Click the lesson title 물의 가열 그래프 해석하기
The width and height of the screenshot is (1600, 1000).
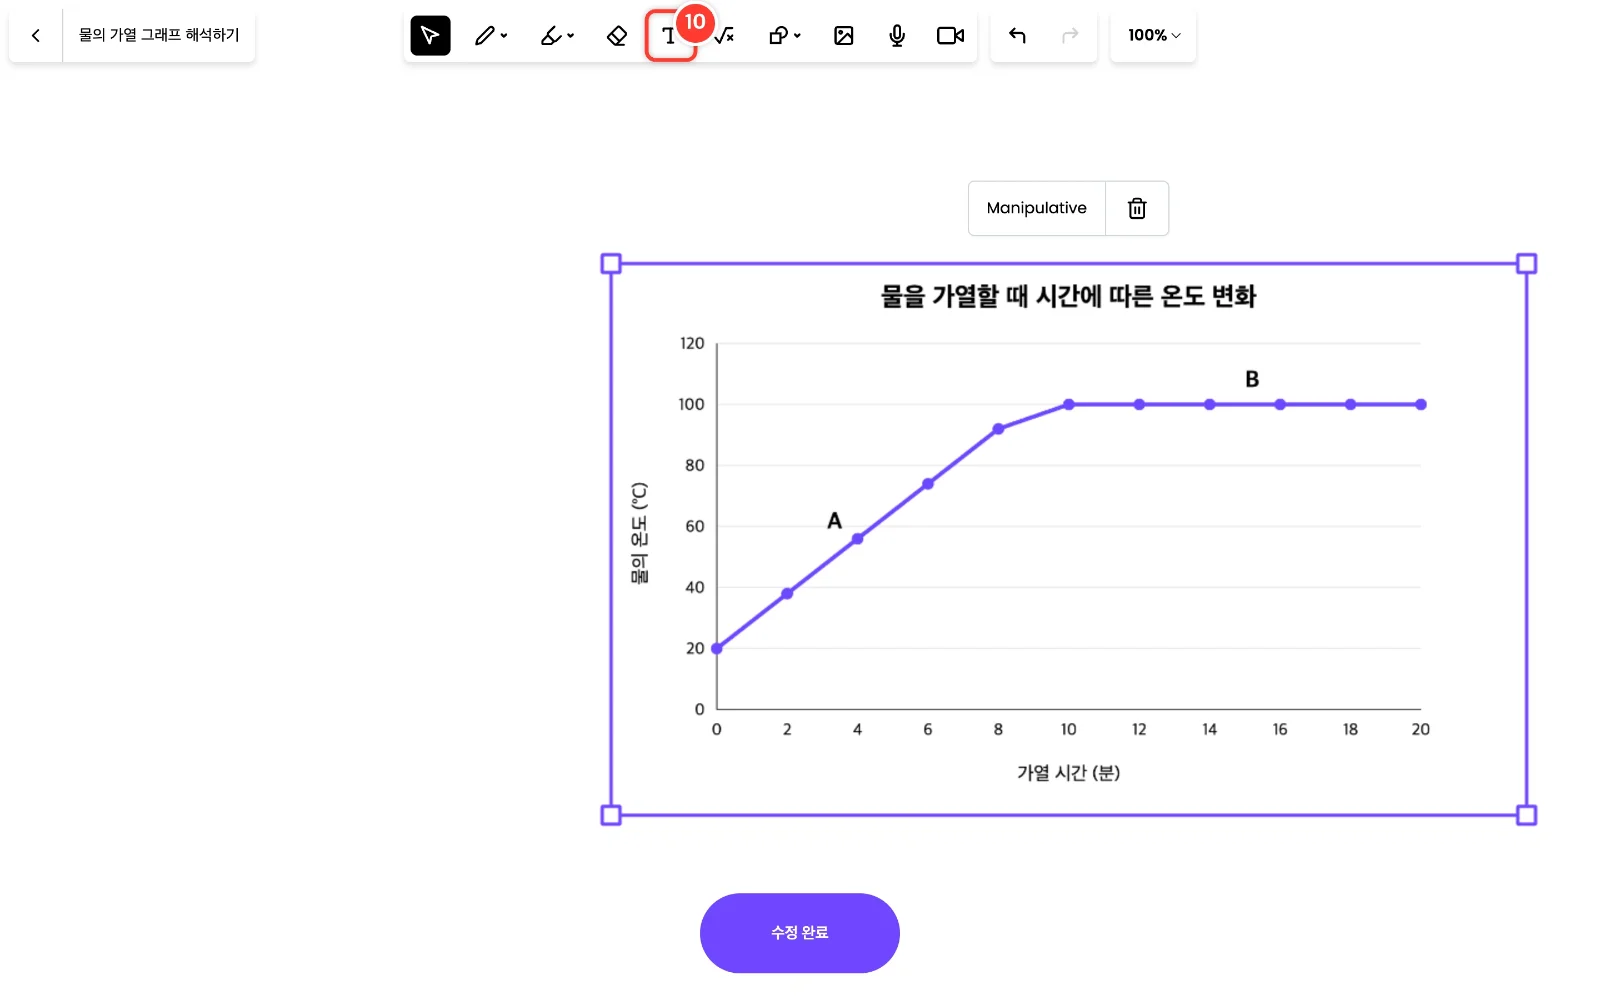159,35
